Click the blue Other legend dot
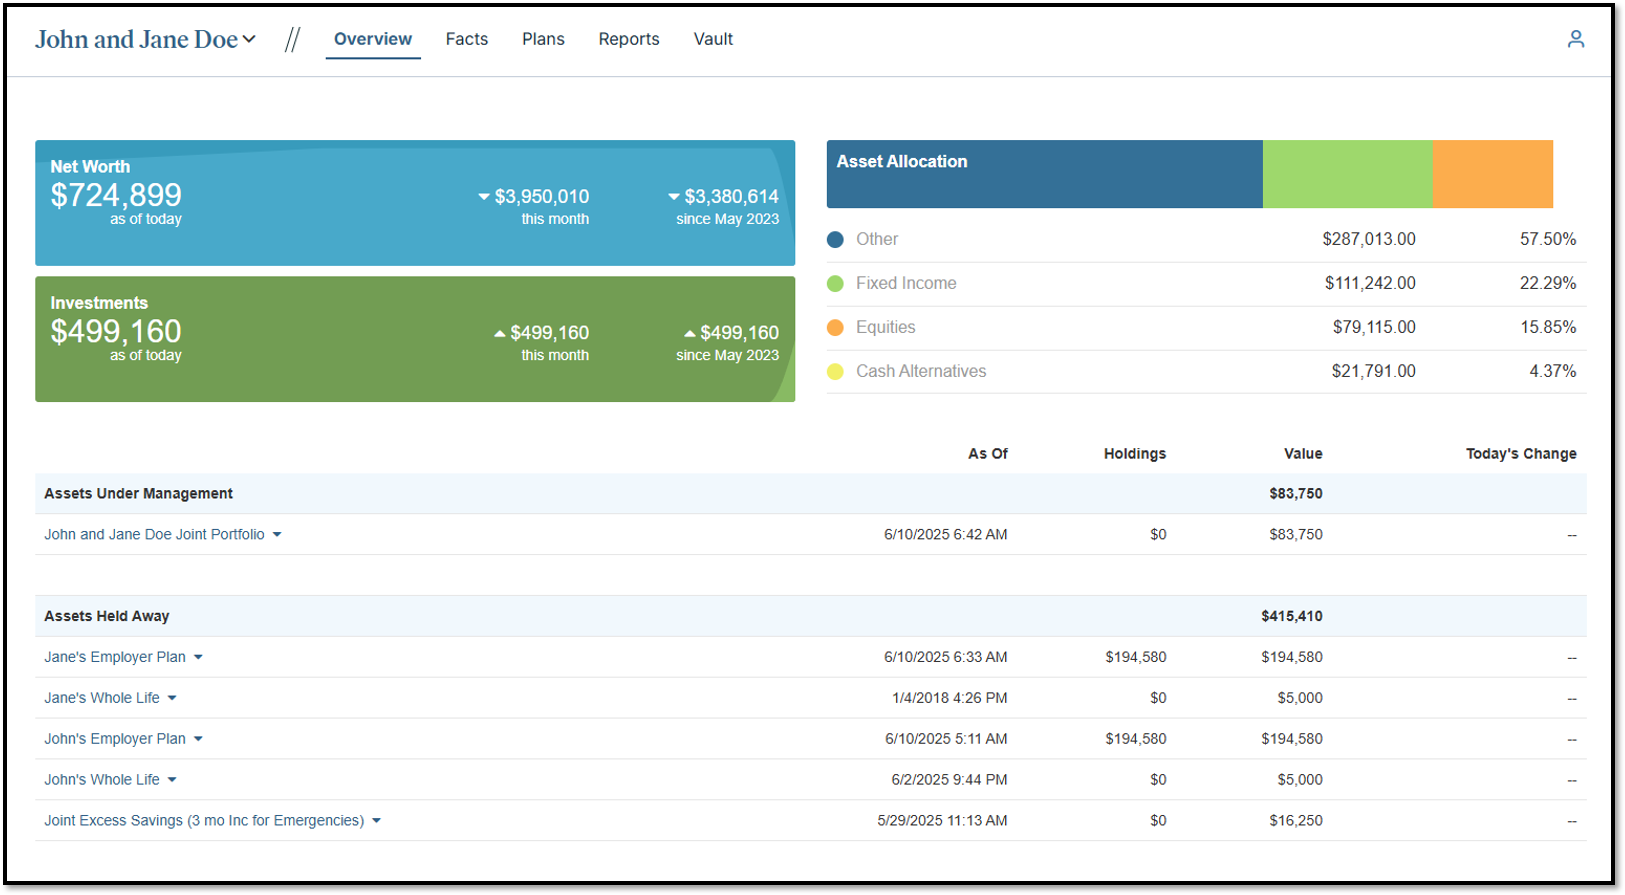 point(835,240)
